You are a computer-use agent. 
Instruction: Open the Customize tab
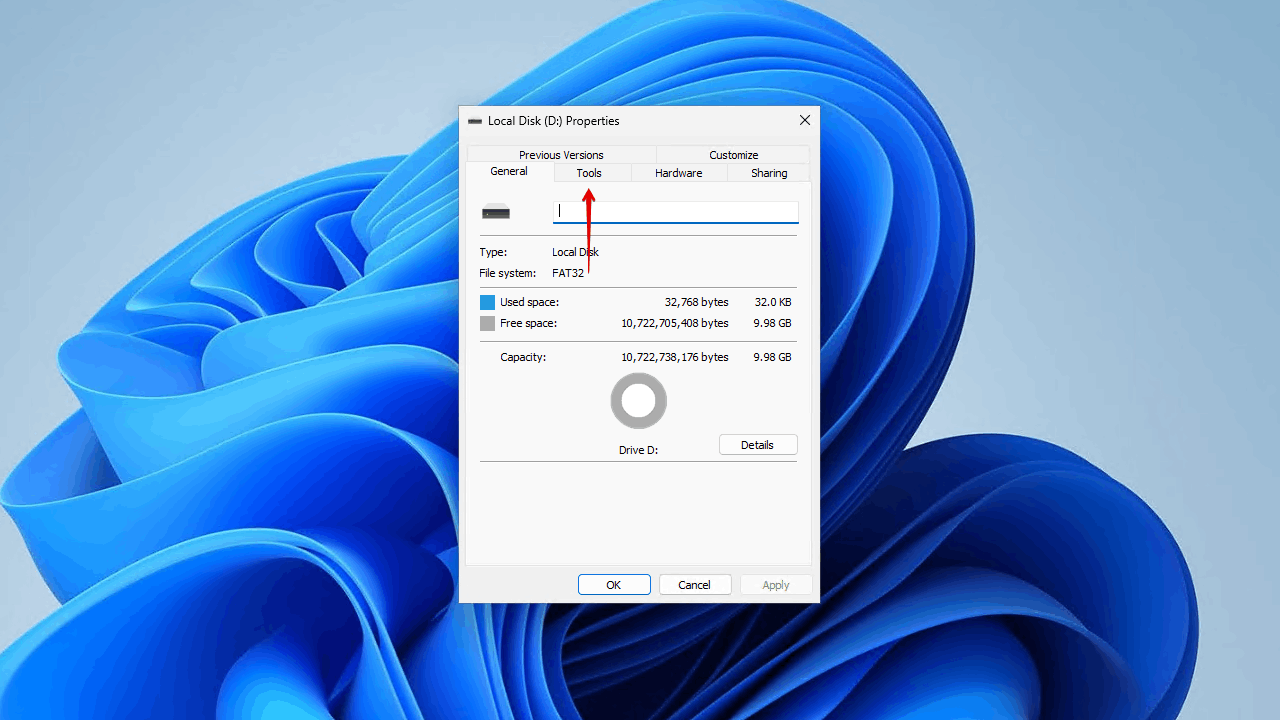pyautogui.click(x=733, y=155)
